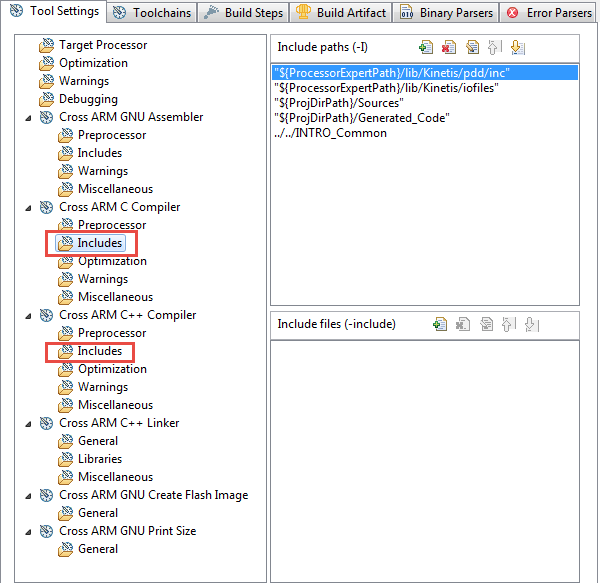Select the Kinetis/iofiles include path
The image size is (600, 583).
tap(425, 88)
